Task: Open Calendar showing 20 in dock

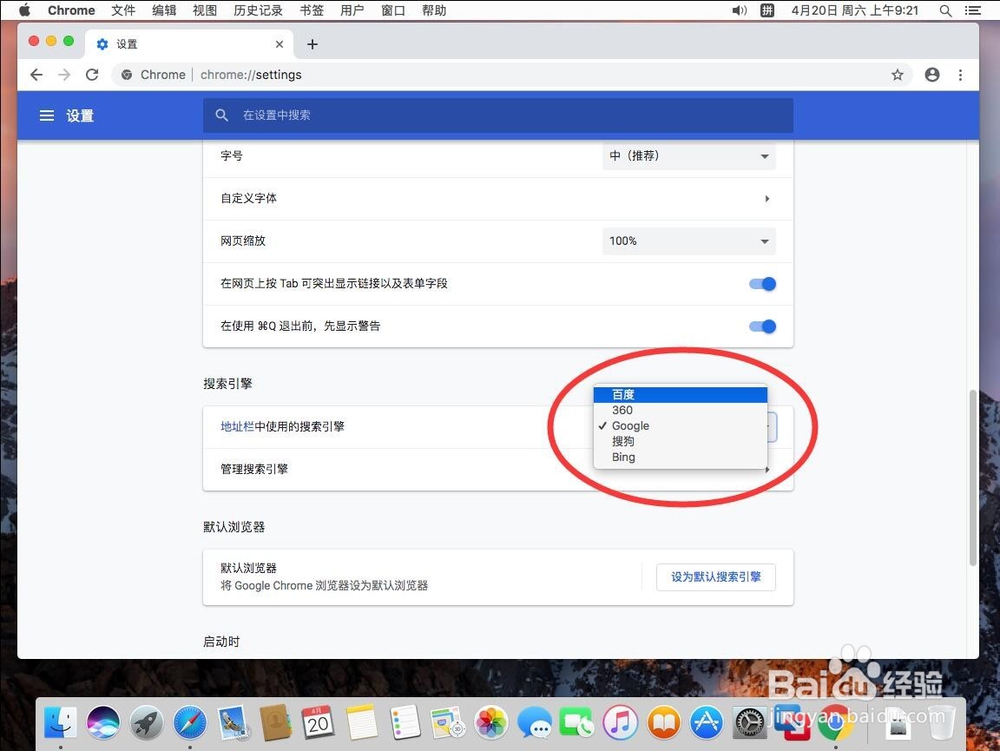Action: (318, 722)
